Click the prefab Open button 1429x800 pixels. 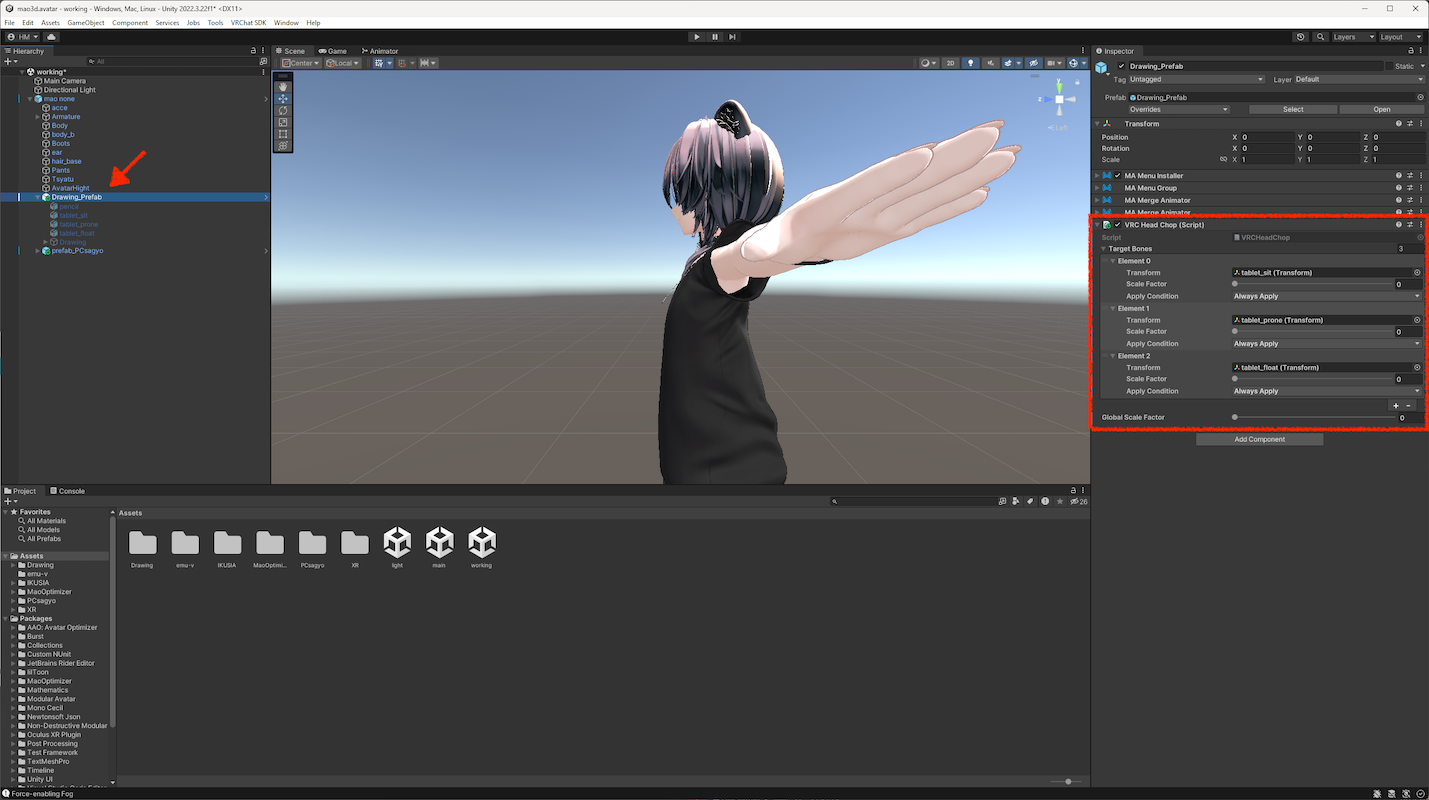pyautogui.click(x=1381, y=109)
